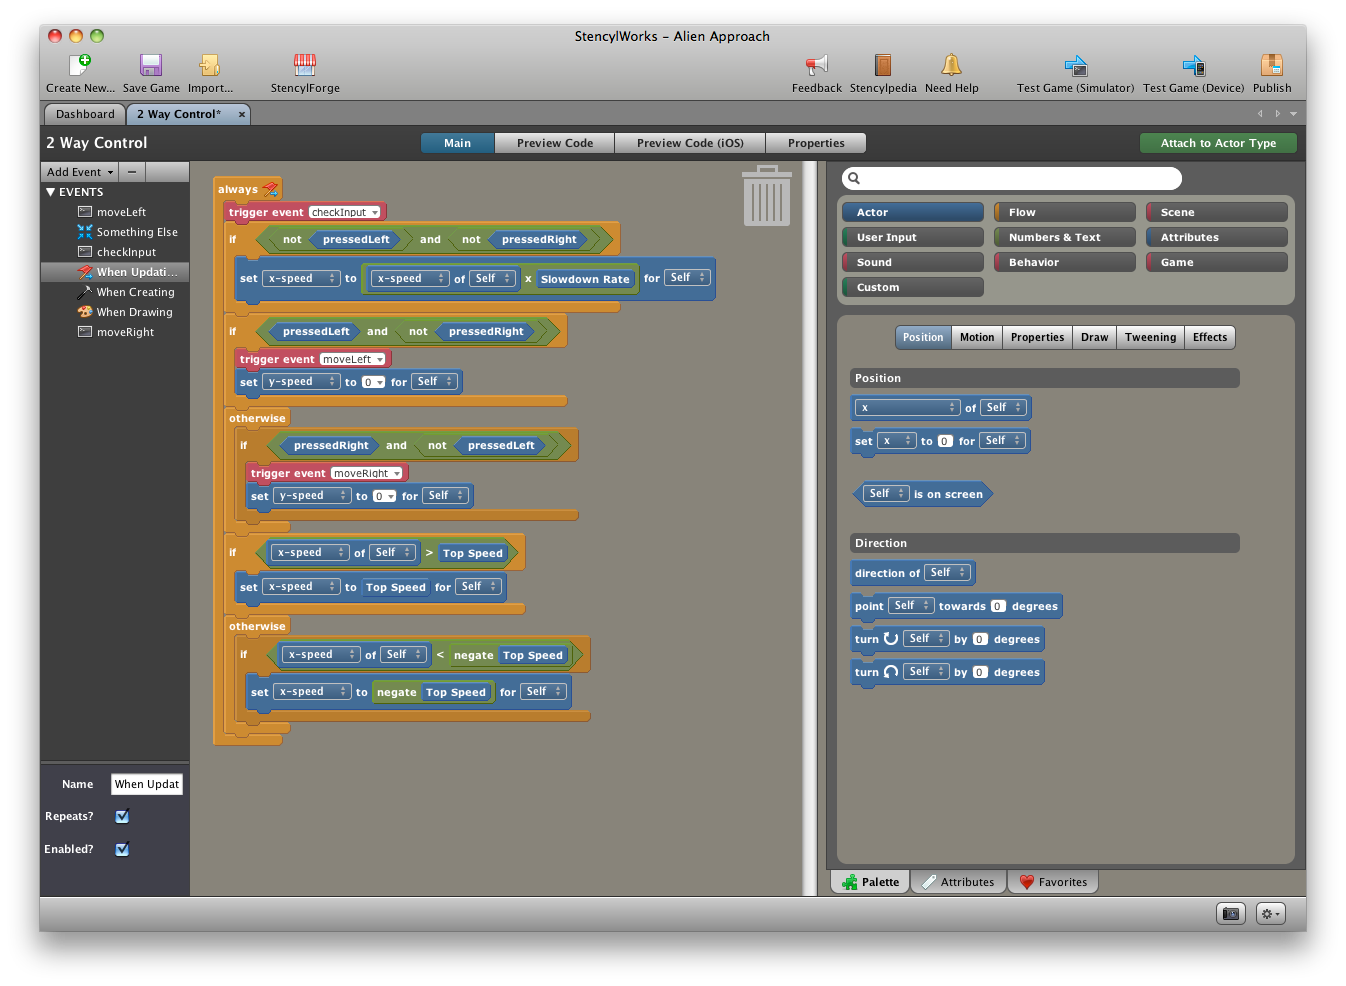Screen dimensions: 1346x986
Task: Select the Motion palette subtab
Action: coord(977,337)
